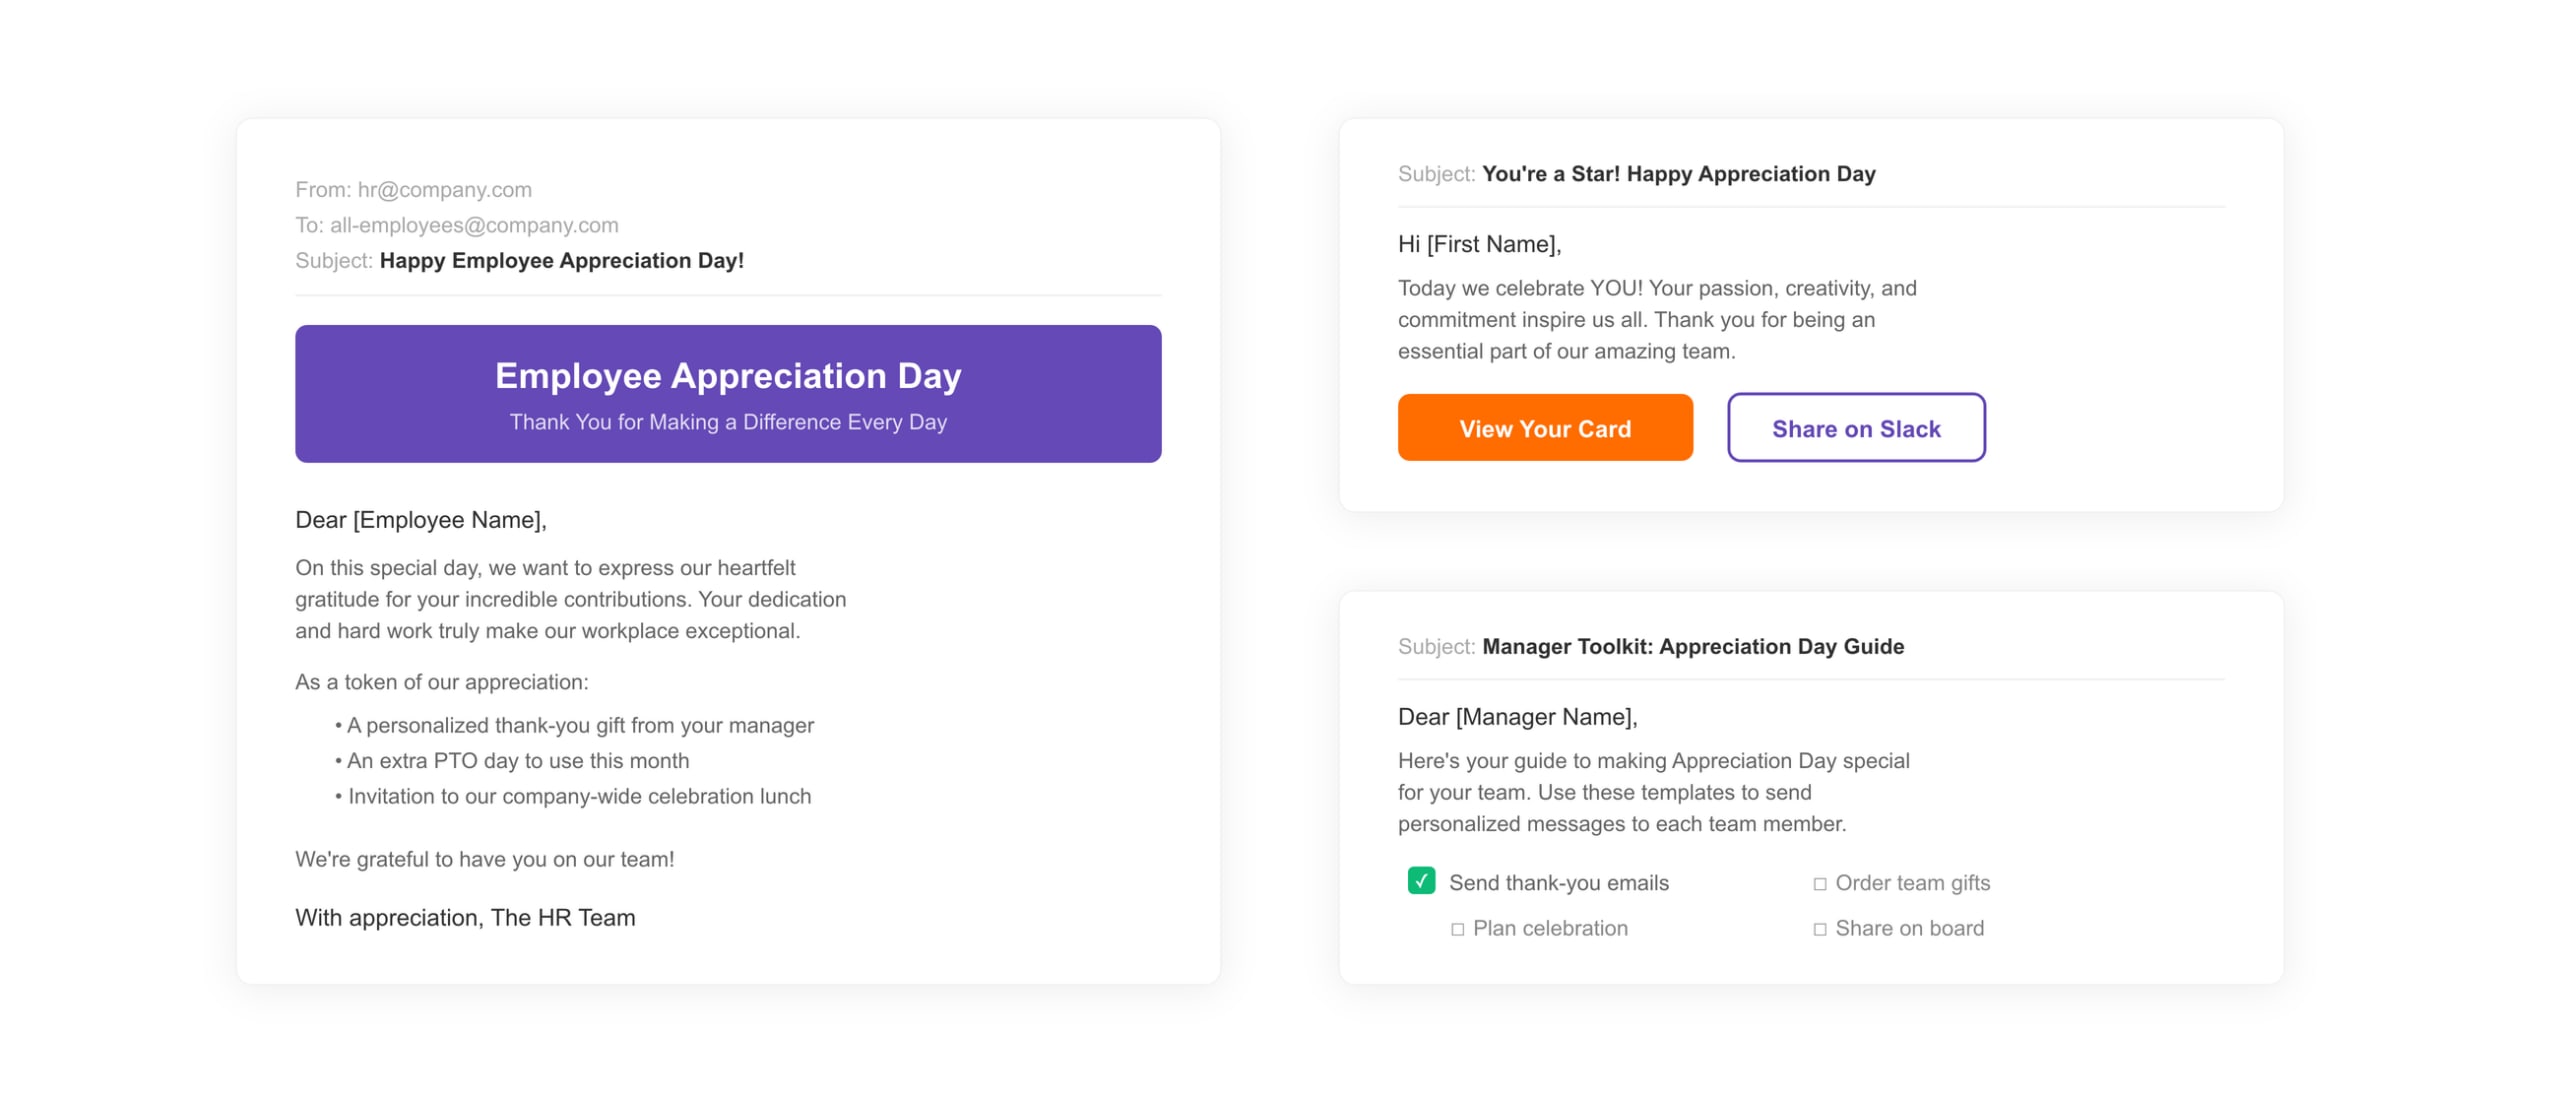Click the View Your Card button

pos(1544,428)
